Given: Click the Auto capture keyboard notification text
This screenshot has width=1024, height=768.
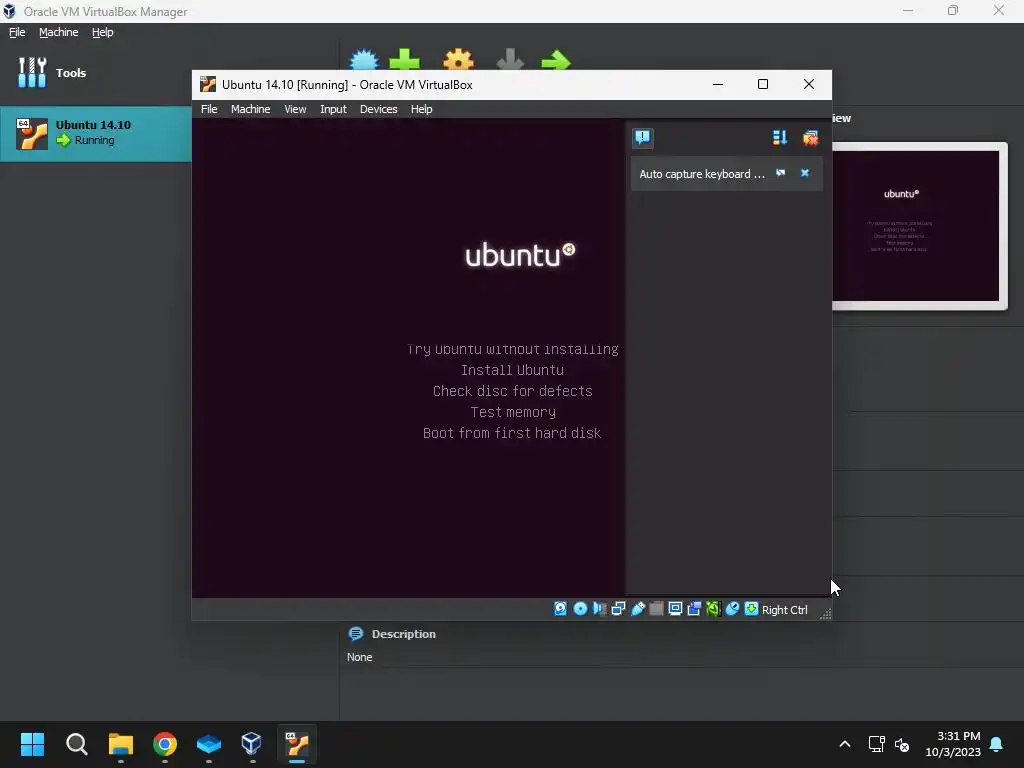Looking at the screenshot, I should click(x=701, y=174).
